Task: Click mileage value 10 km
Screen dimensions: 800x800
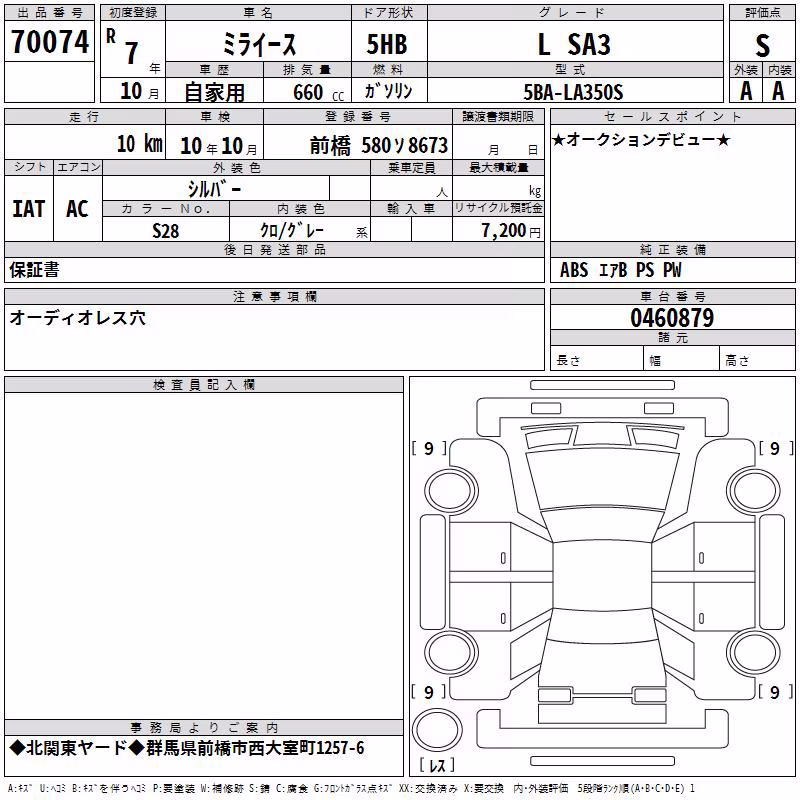Action: [139, 144]
